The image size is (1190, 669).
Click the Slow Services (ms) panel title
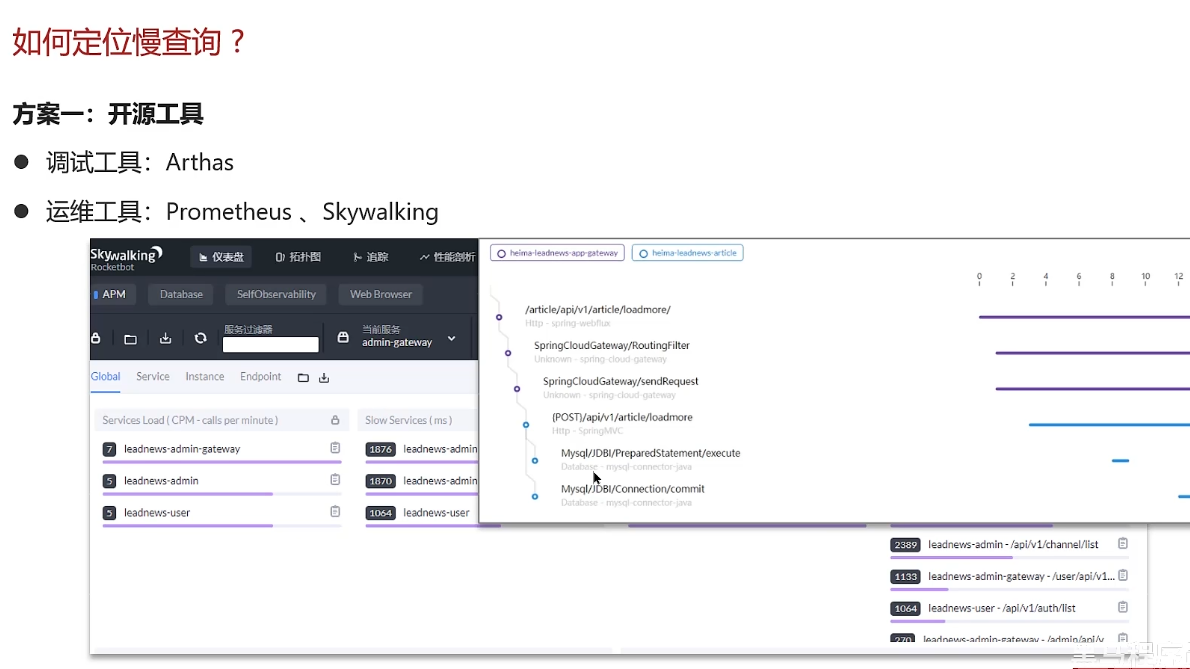coord(408,420)
